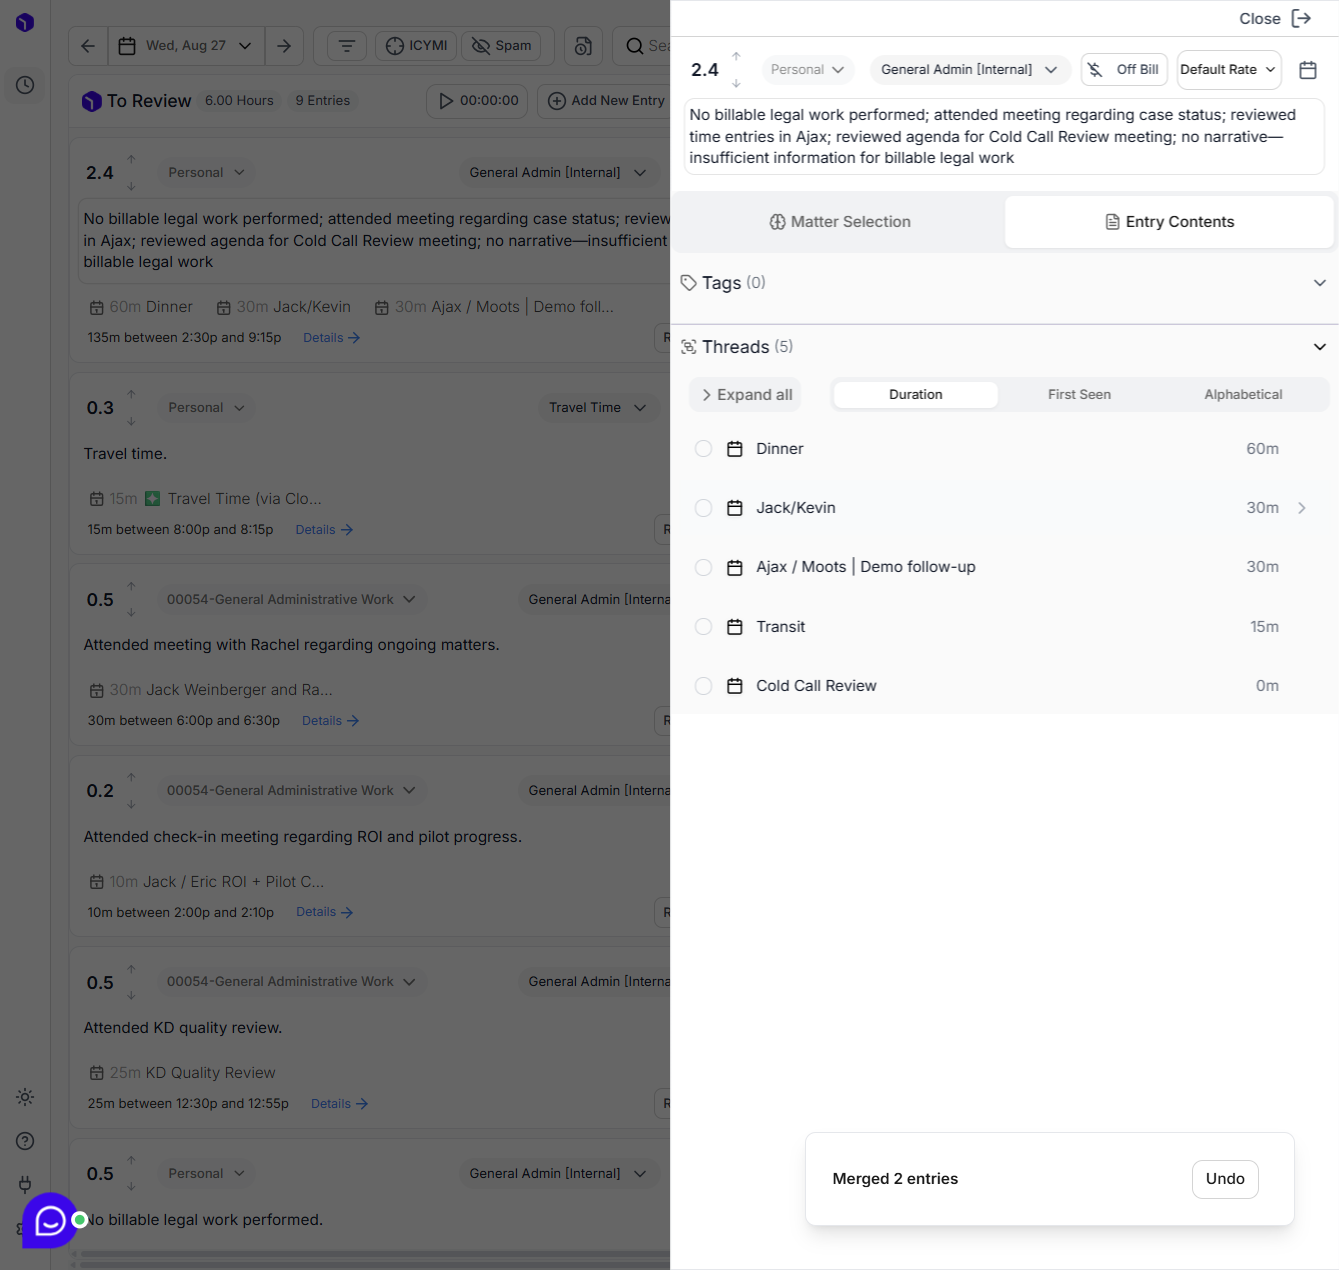Select the Transit thread radio button
The image size is (1339, 1270).
703,627
